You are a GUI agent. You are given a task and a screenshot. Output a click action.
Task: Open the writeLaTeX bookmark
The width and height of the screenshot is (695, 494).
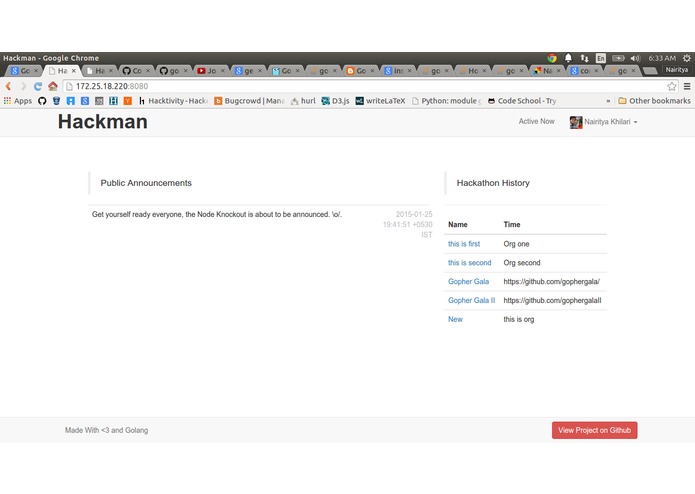380,101
